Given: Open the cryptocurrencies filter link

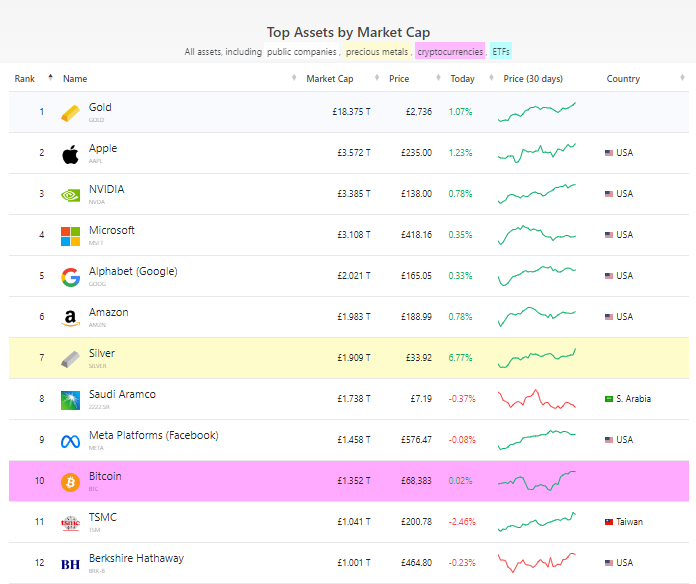Looking at the screenshot, I should coord(450,51).
